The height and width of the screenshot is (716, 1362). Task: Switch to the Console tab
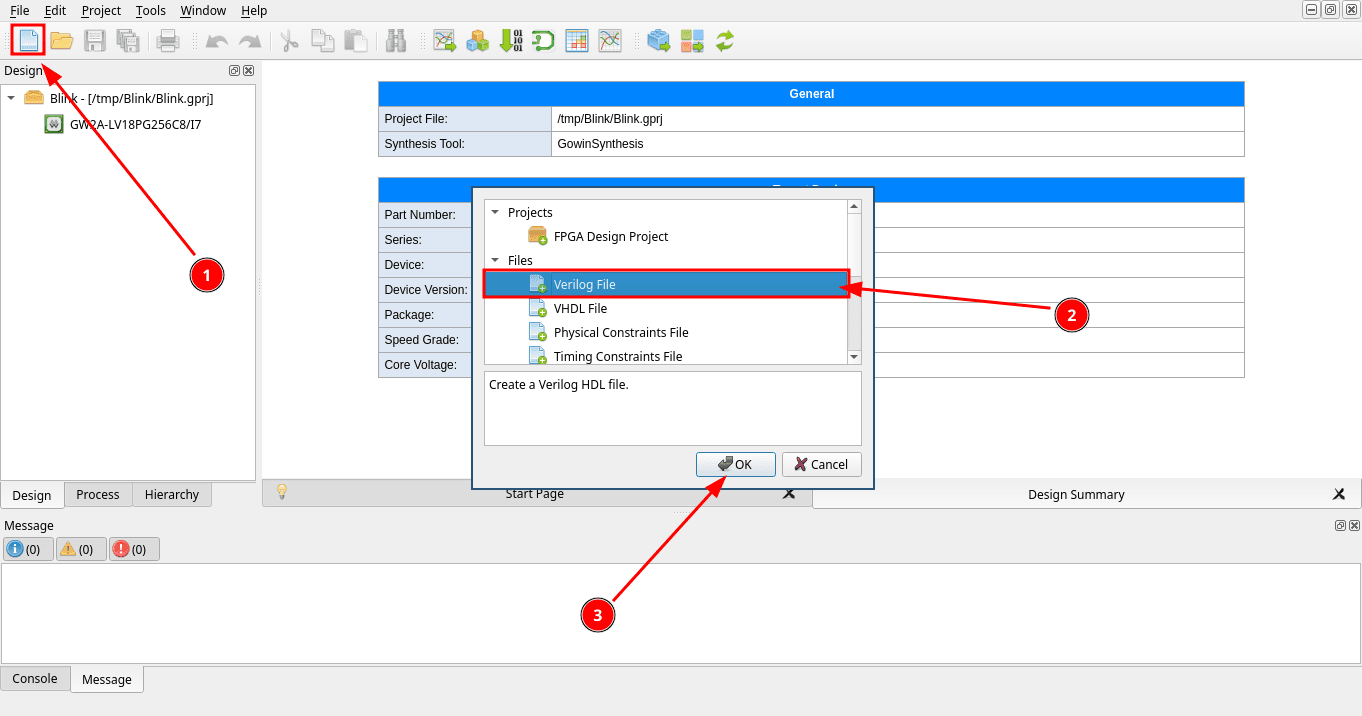35,678
